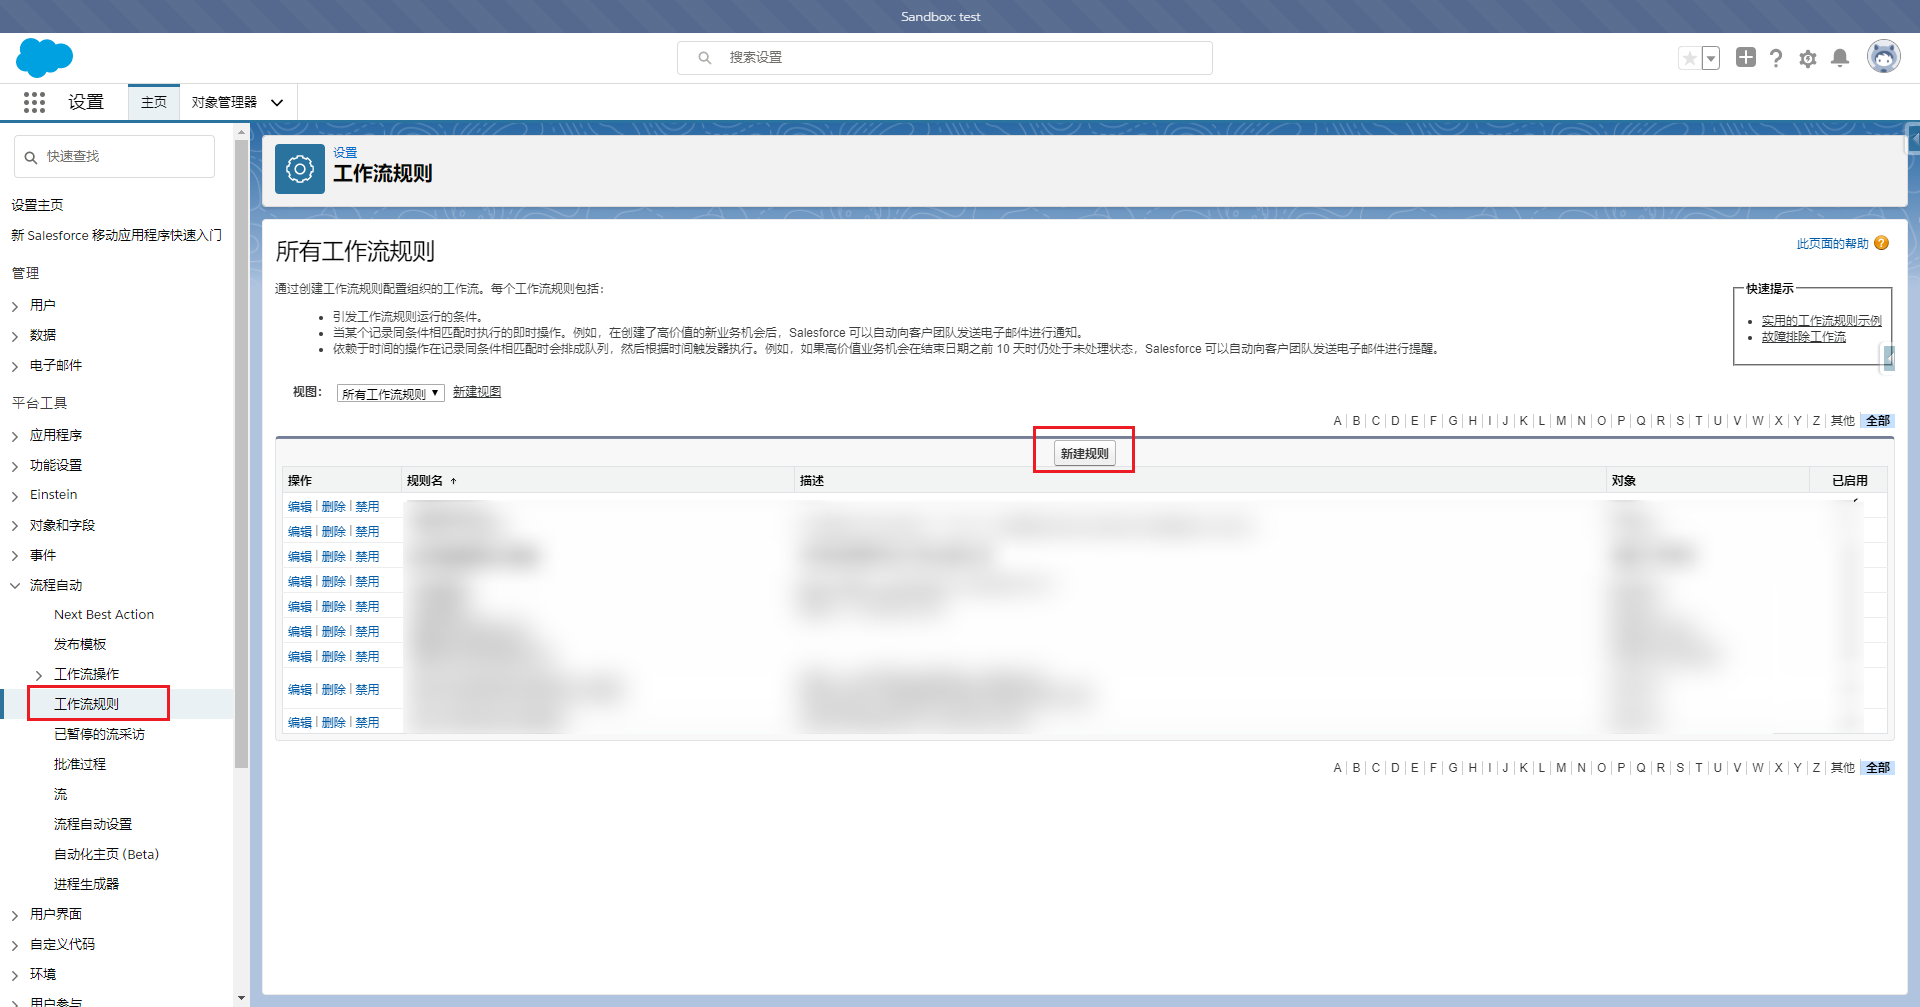Select 工作流规则 in sidebar
This screenshot has height=1007, width=1920.
coord(86,704)
